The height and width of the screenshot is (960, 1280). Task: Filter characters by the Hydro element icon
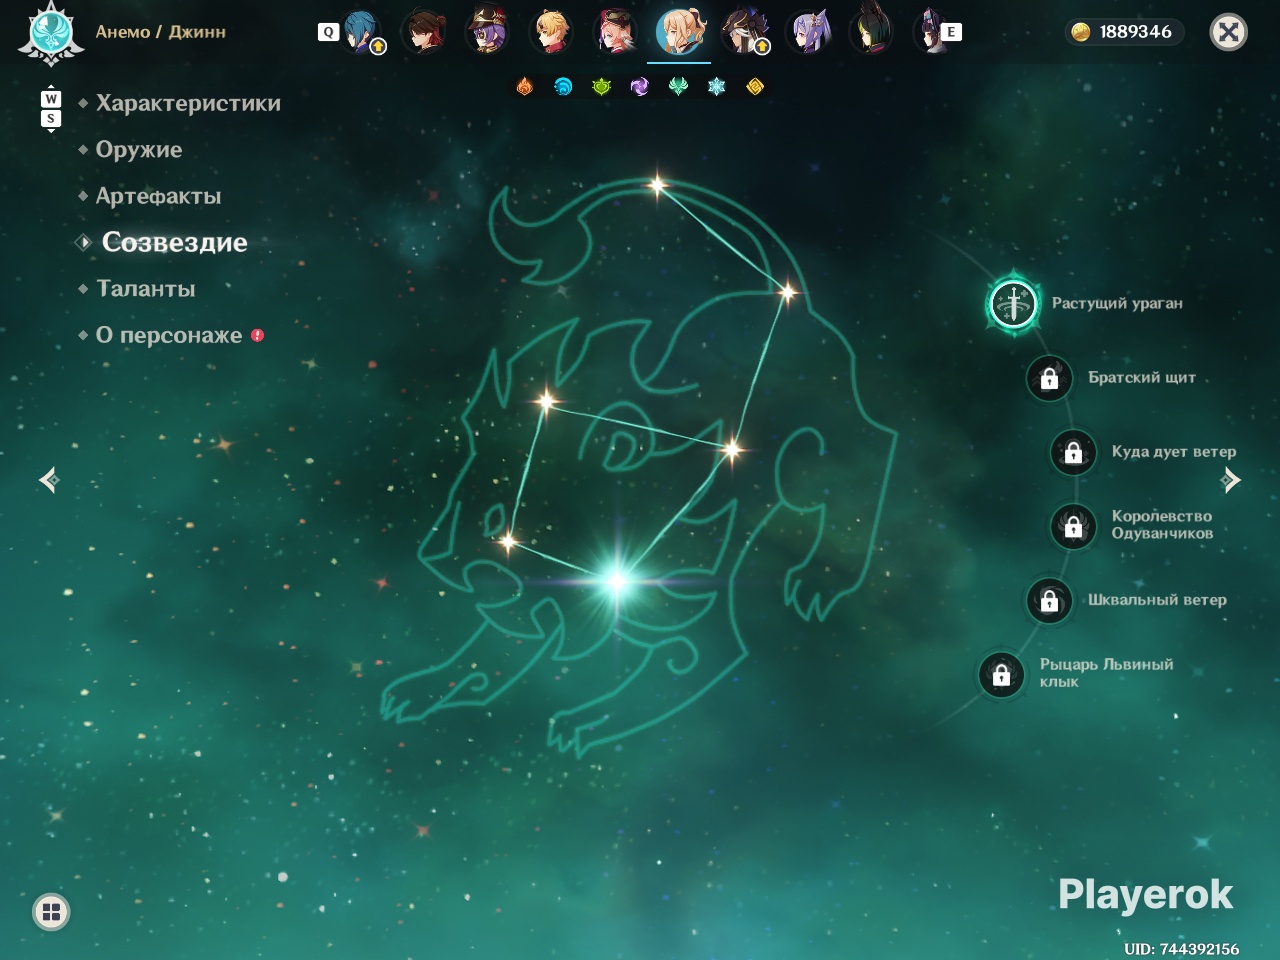[x=563, y=87]
